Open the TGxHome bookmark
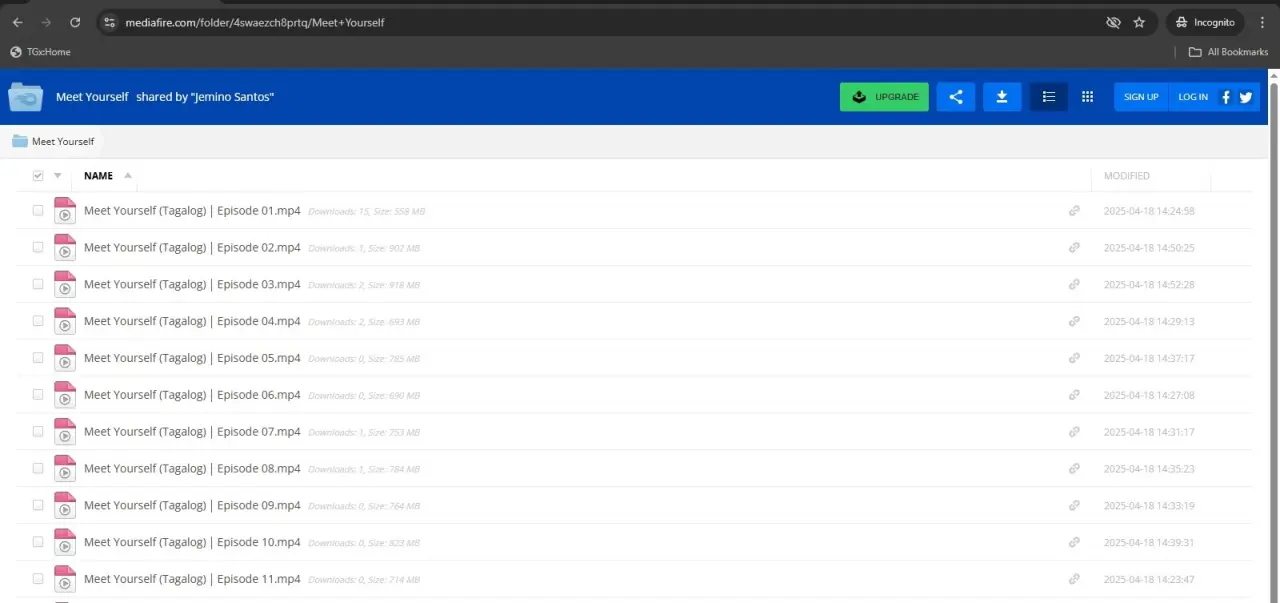Image resolution: width=1280 pixels, height=603 pixels. pos(41,52)
